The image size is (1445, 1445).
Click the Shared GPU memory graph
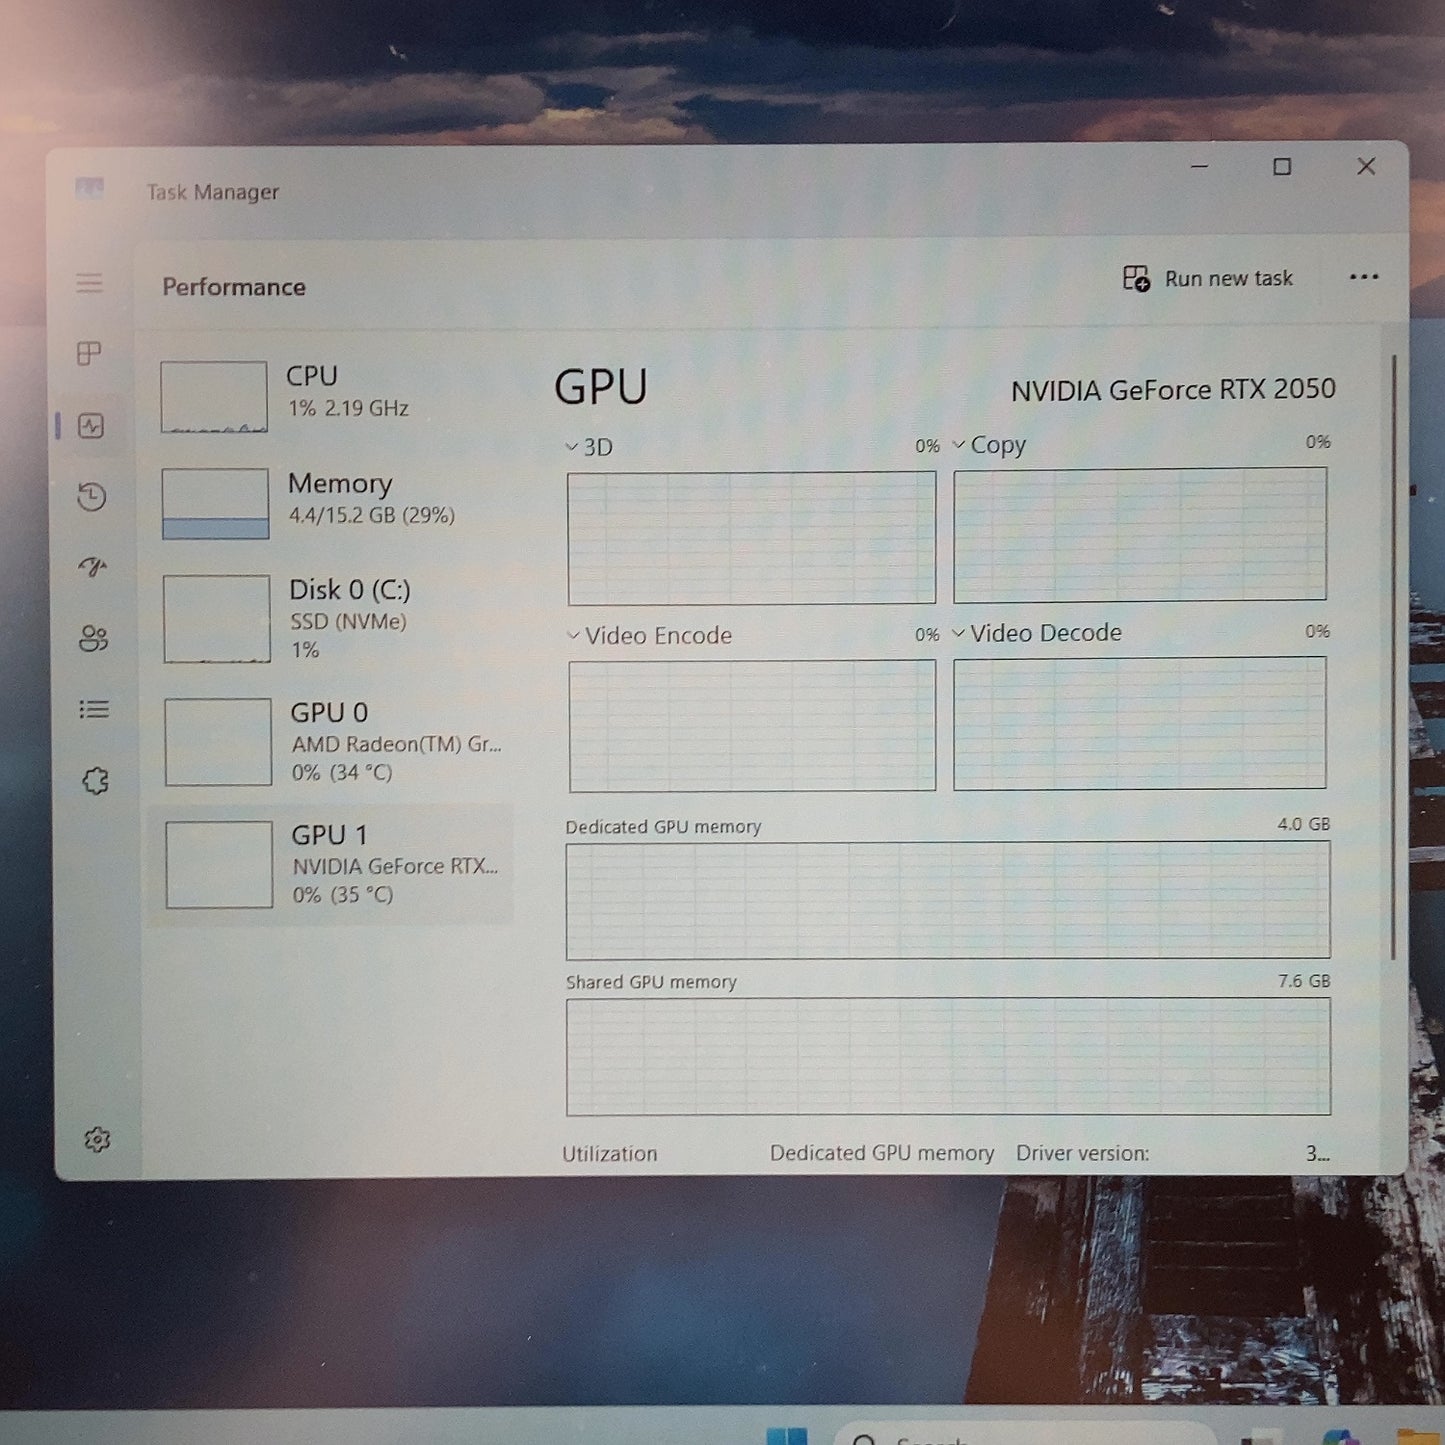pyautogui.click(x=948, y=1056)
